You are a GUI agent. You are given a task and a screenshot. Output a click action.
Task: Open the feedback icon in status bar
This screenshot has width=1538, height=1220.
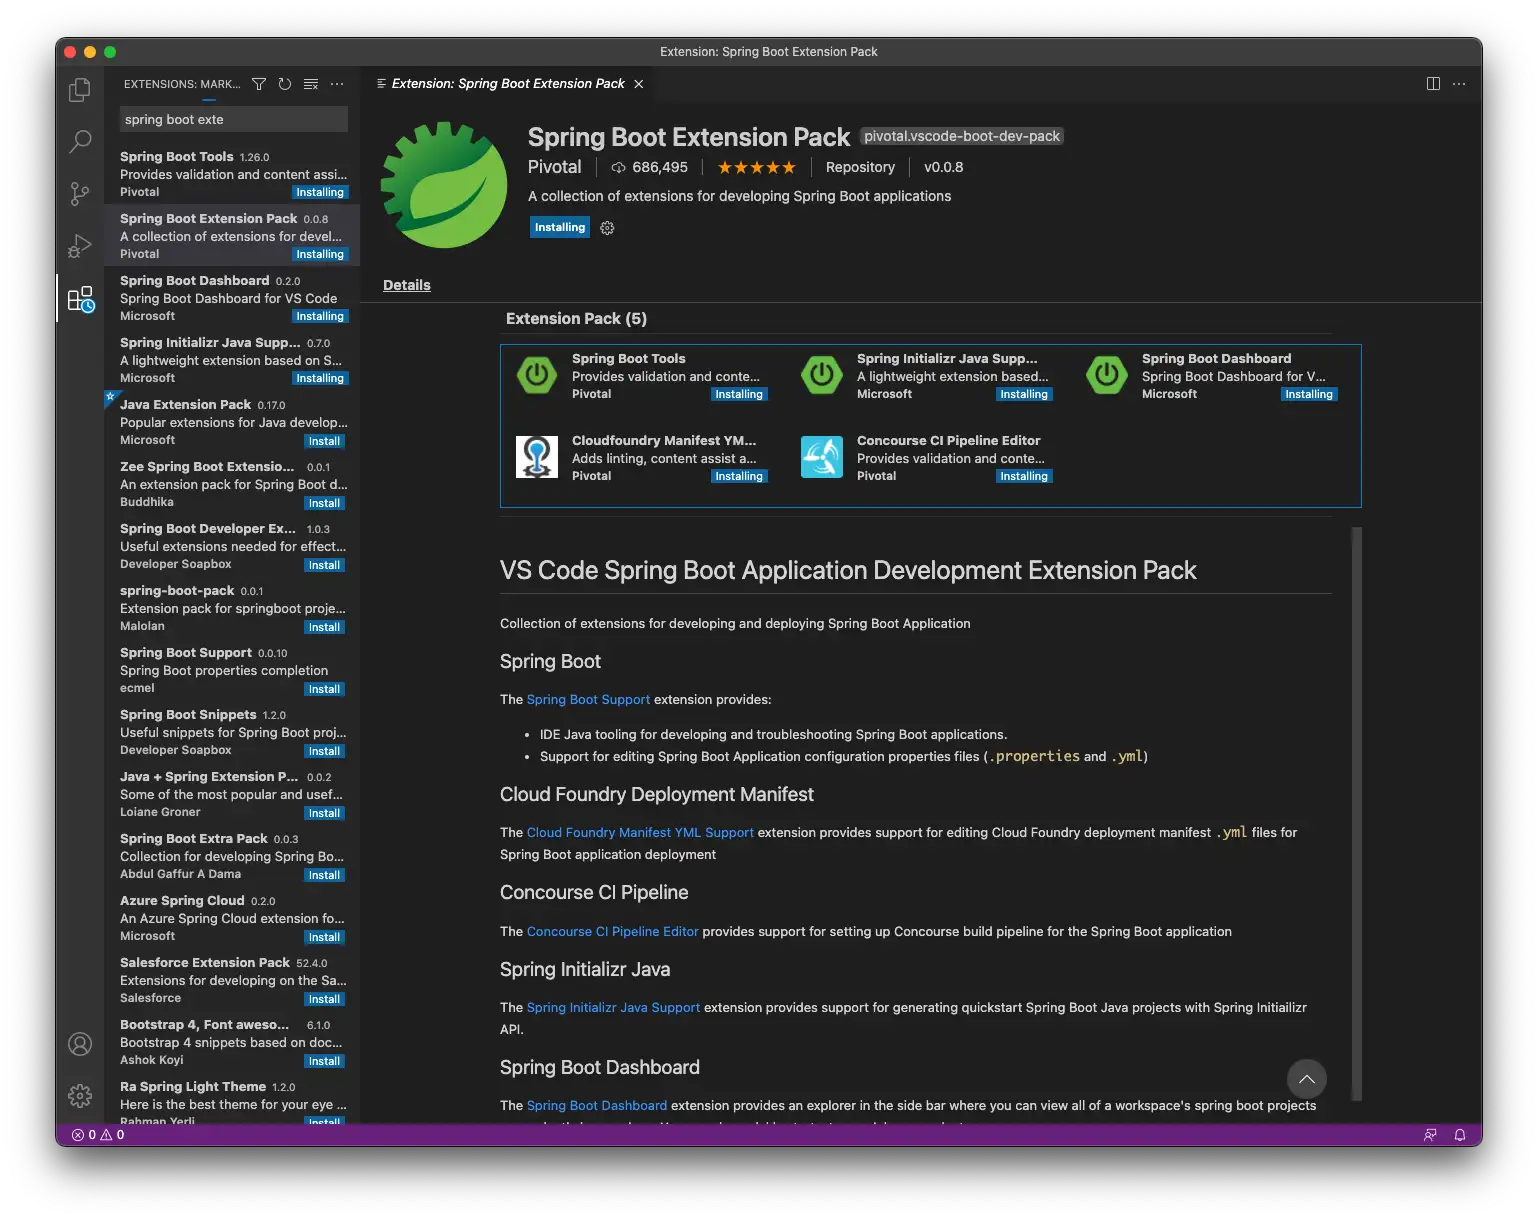1430,1135
